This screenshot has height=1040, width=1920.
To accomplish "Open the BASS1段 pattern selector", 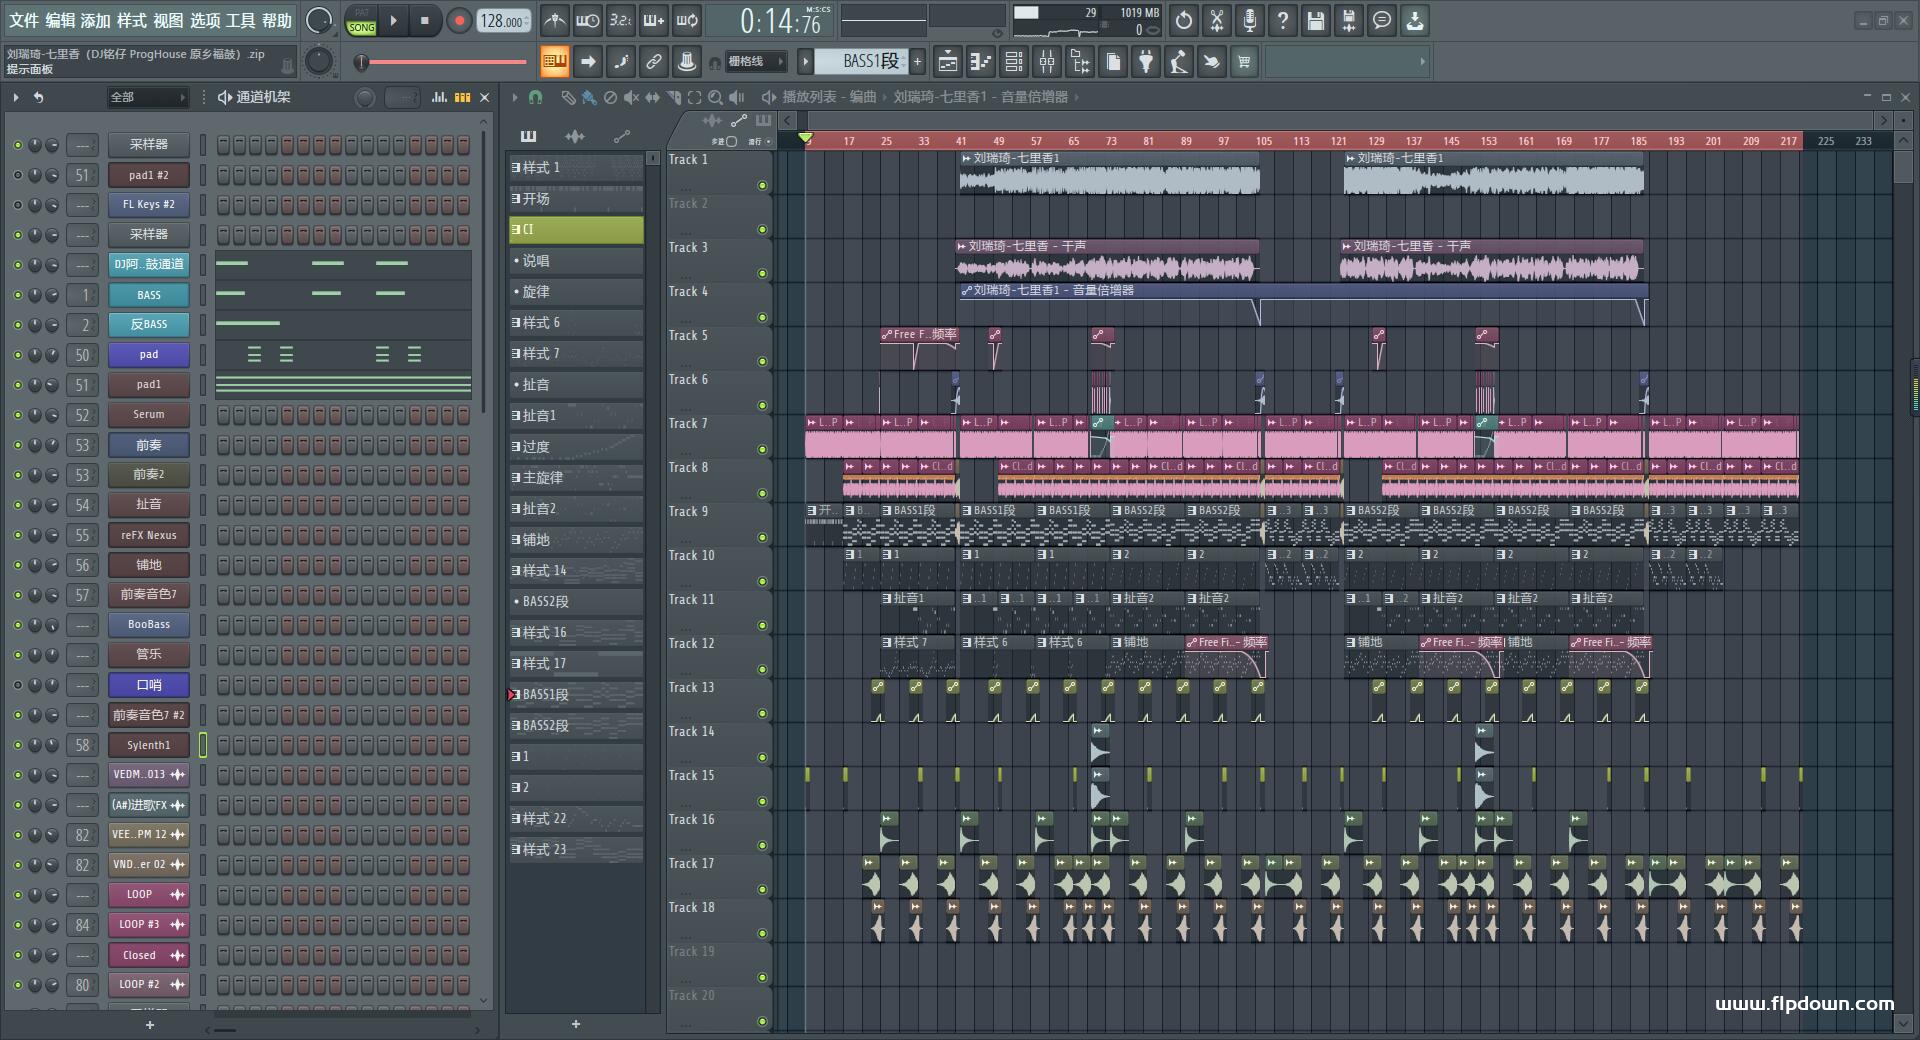I will click(861, 62).
